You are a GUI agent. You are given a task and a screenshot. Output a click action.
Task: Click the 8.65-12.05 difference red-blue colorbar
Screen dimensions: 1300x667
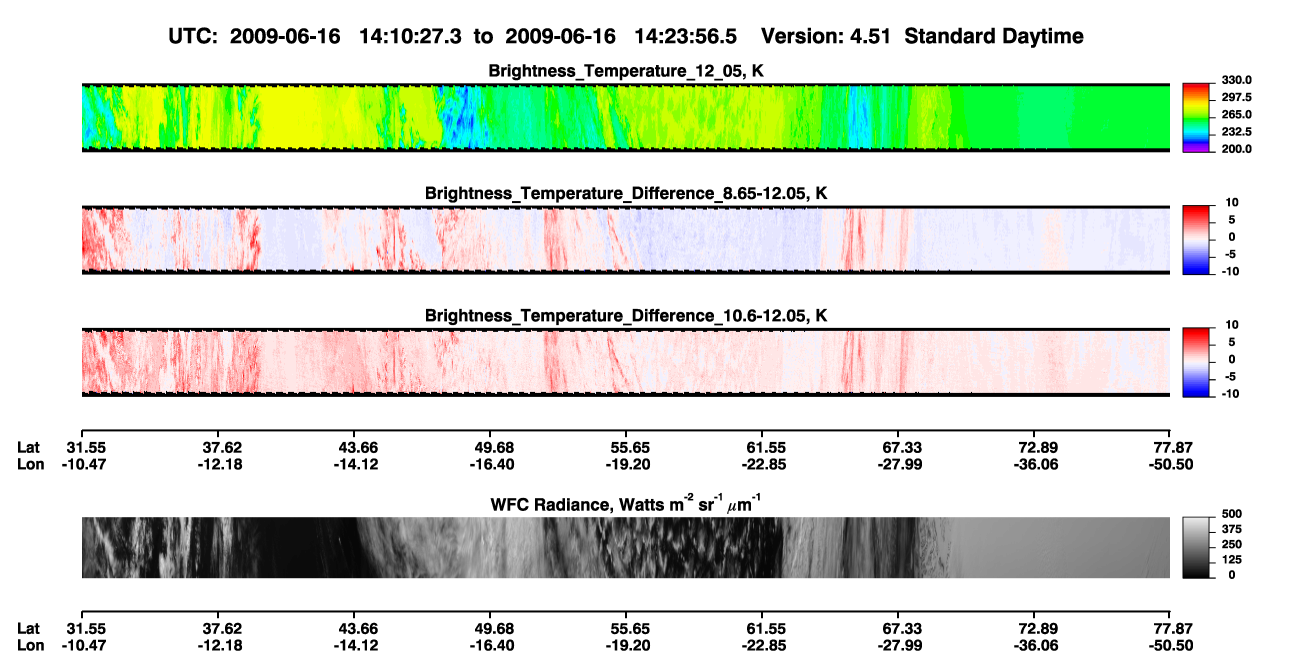coord(1197,239)
